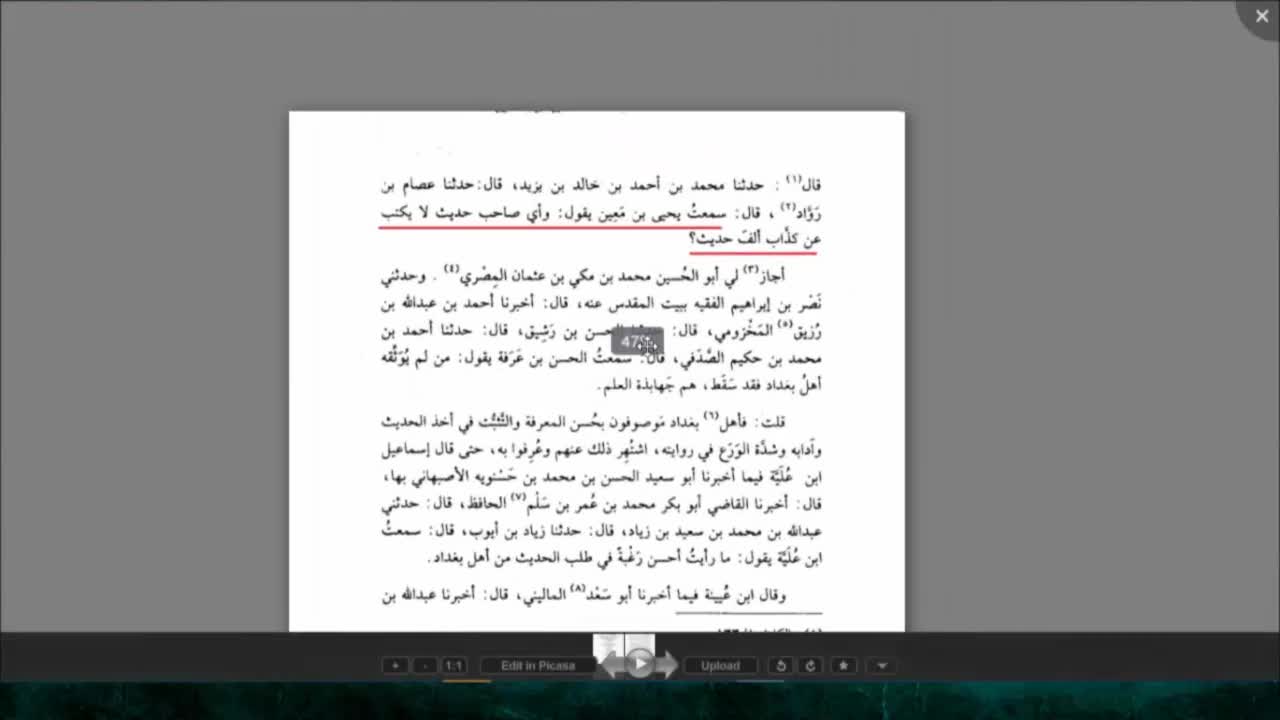Reset zoom with the 1:1 button
This screenshot has height=720, width=1280.
(454, 666)
